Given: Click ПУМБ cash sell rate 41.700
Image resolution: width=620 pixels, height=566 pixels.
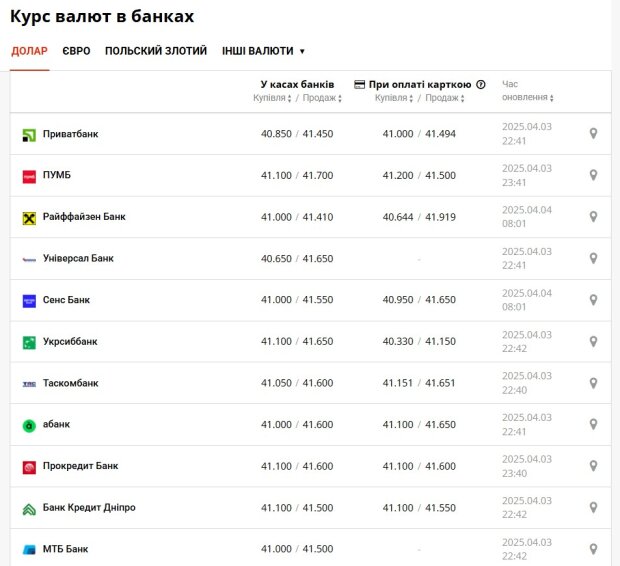Looking at the screenshot, I should [318, 175].
